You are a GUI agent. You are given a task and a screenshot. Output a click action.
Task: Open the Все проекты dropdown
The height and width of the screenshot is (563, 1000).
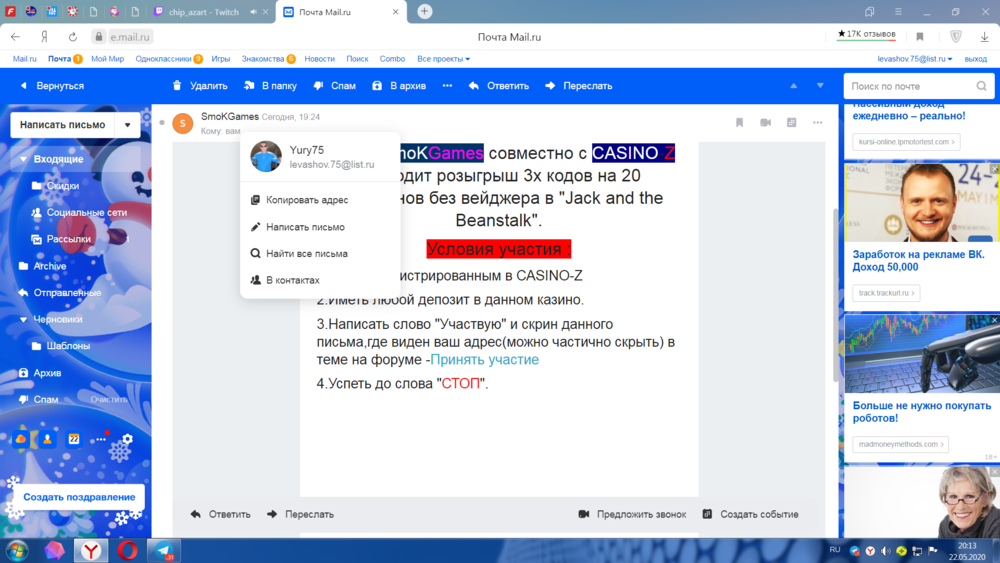[x=443, y=59]
